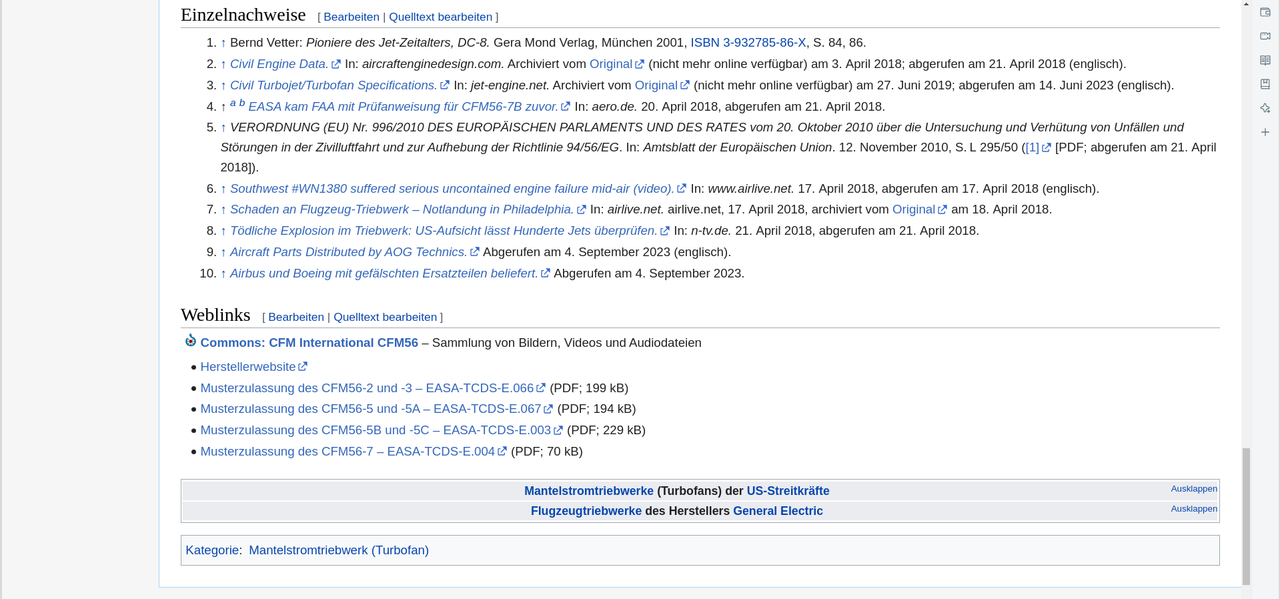Click up arrow of reference 7

click(223, 210)
